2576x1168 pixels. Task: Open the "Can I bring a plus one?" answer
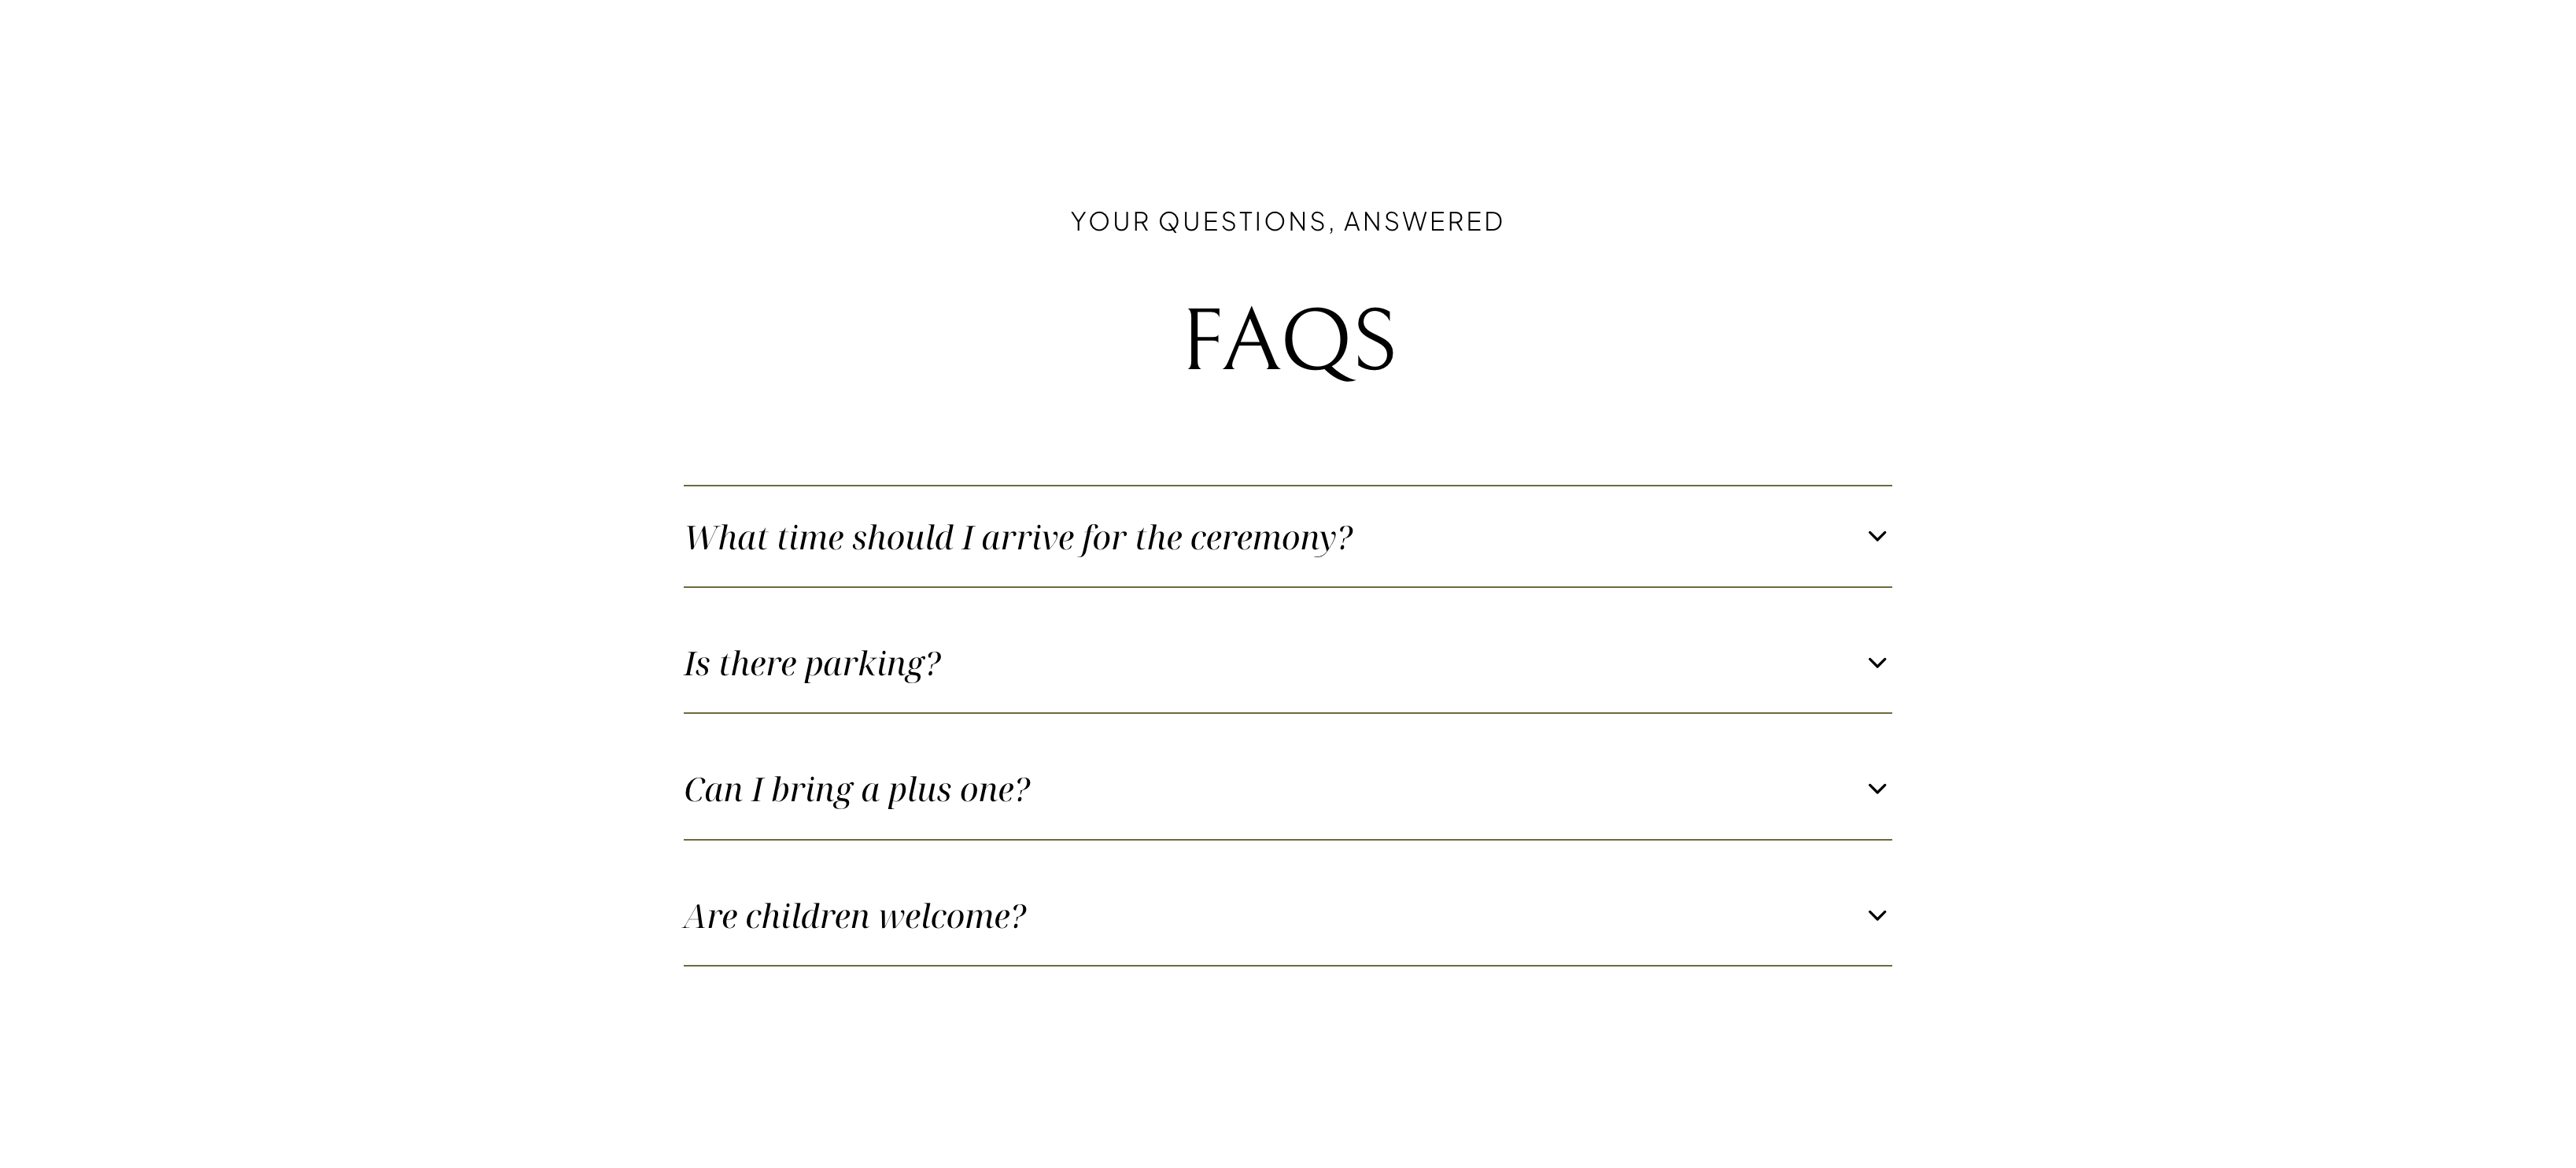(1287, 790)
